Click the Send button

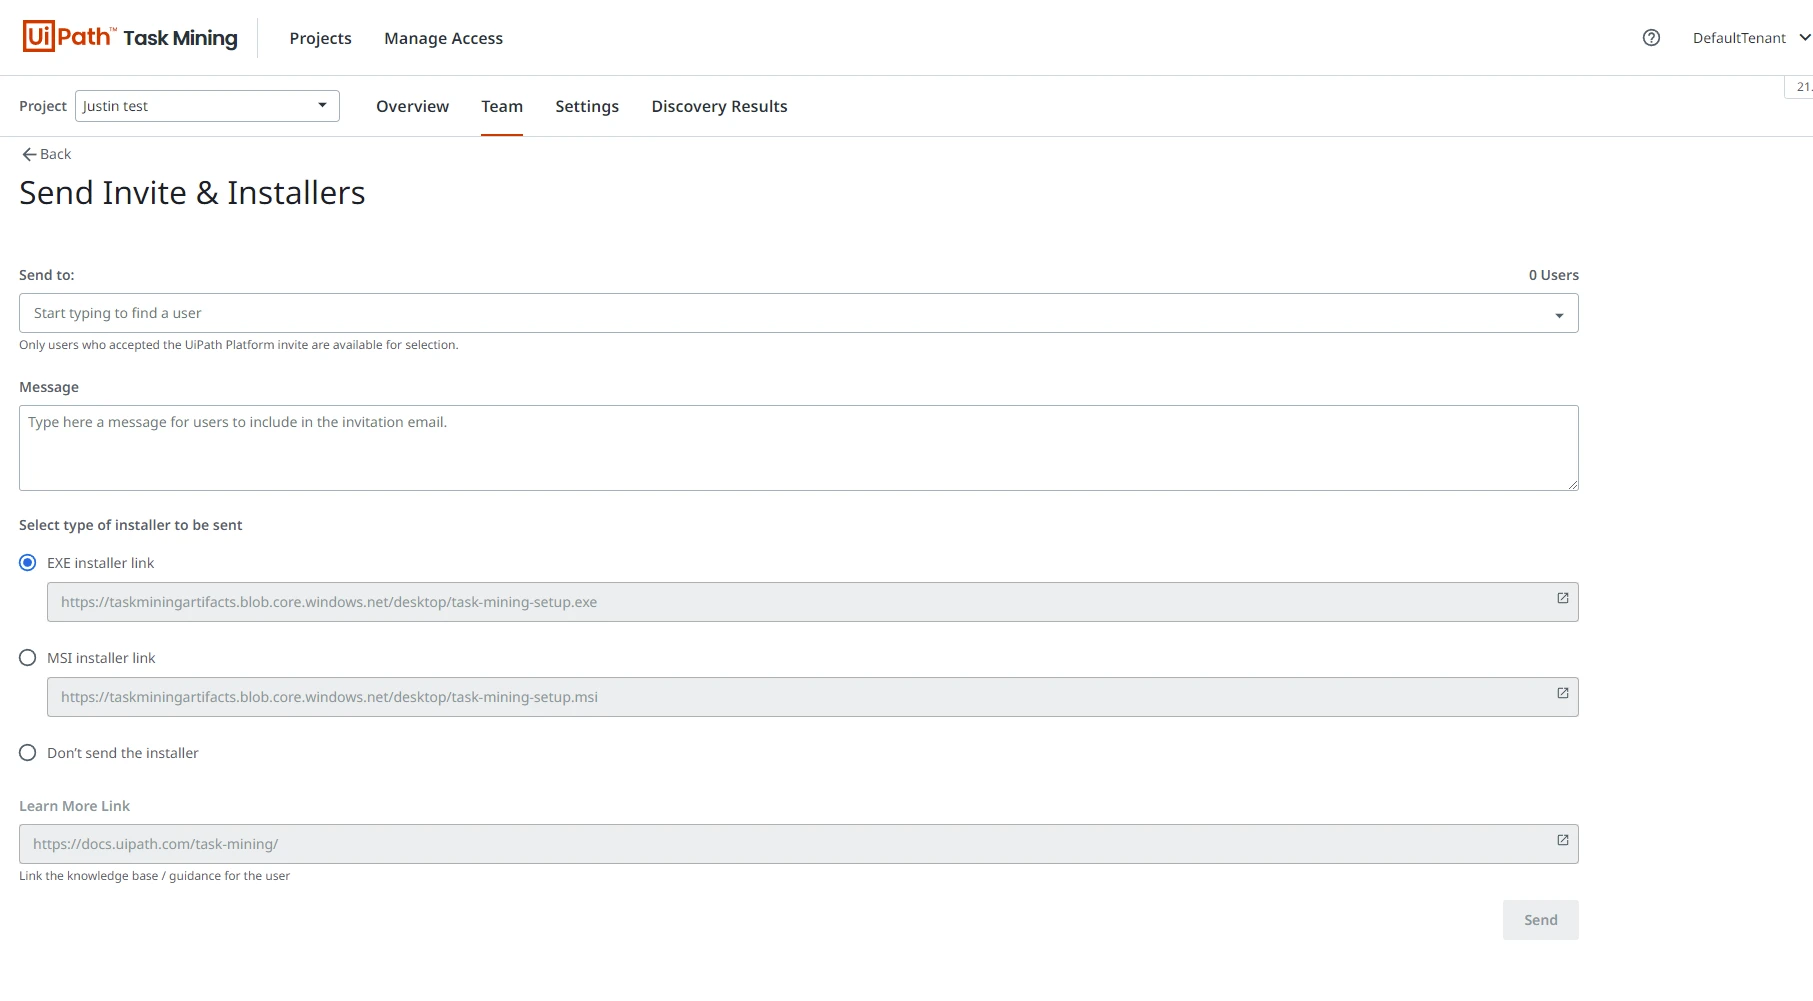click(x=1541, y=920)
